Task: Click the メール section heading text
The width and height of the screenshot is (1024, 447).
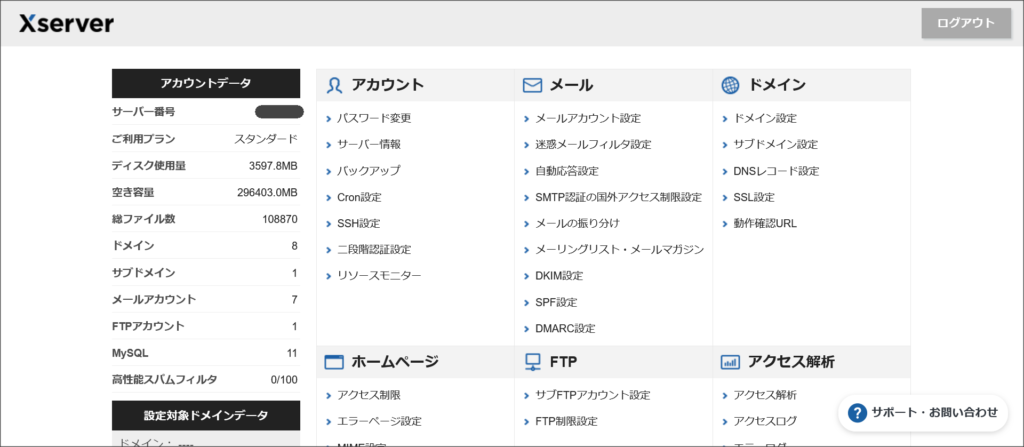Action: [x=571, y=85]
